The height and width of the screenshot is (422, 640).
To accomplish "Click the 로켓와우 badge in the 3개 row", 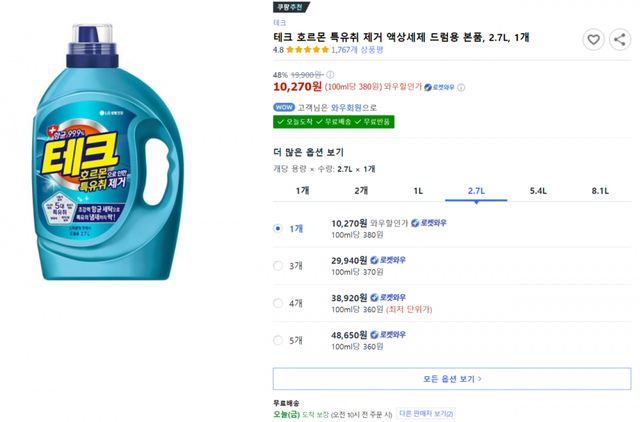I will [388, 260].
